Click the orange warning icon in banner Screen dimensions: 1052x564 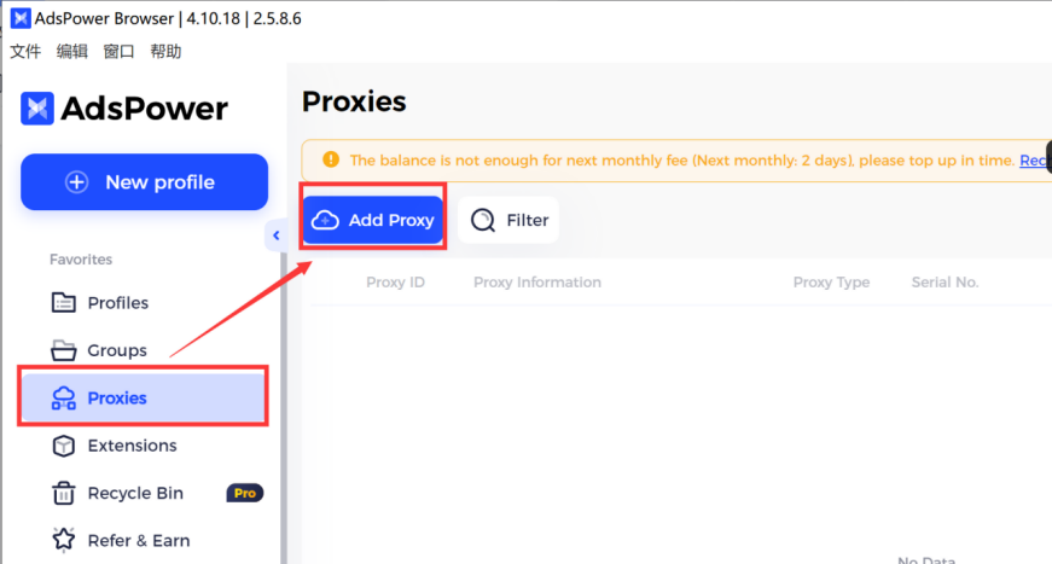[x=331, y=160]
